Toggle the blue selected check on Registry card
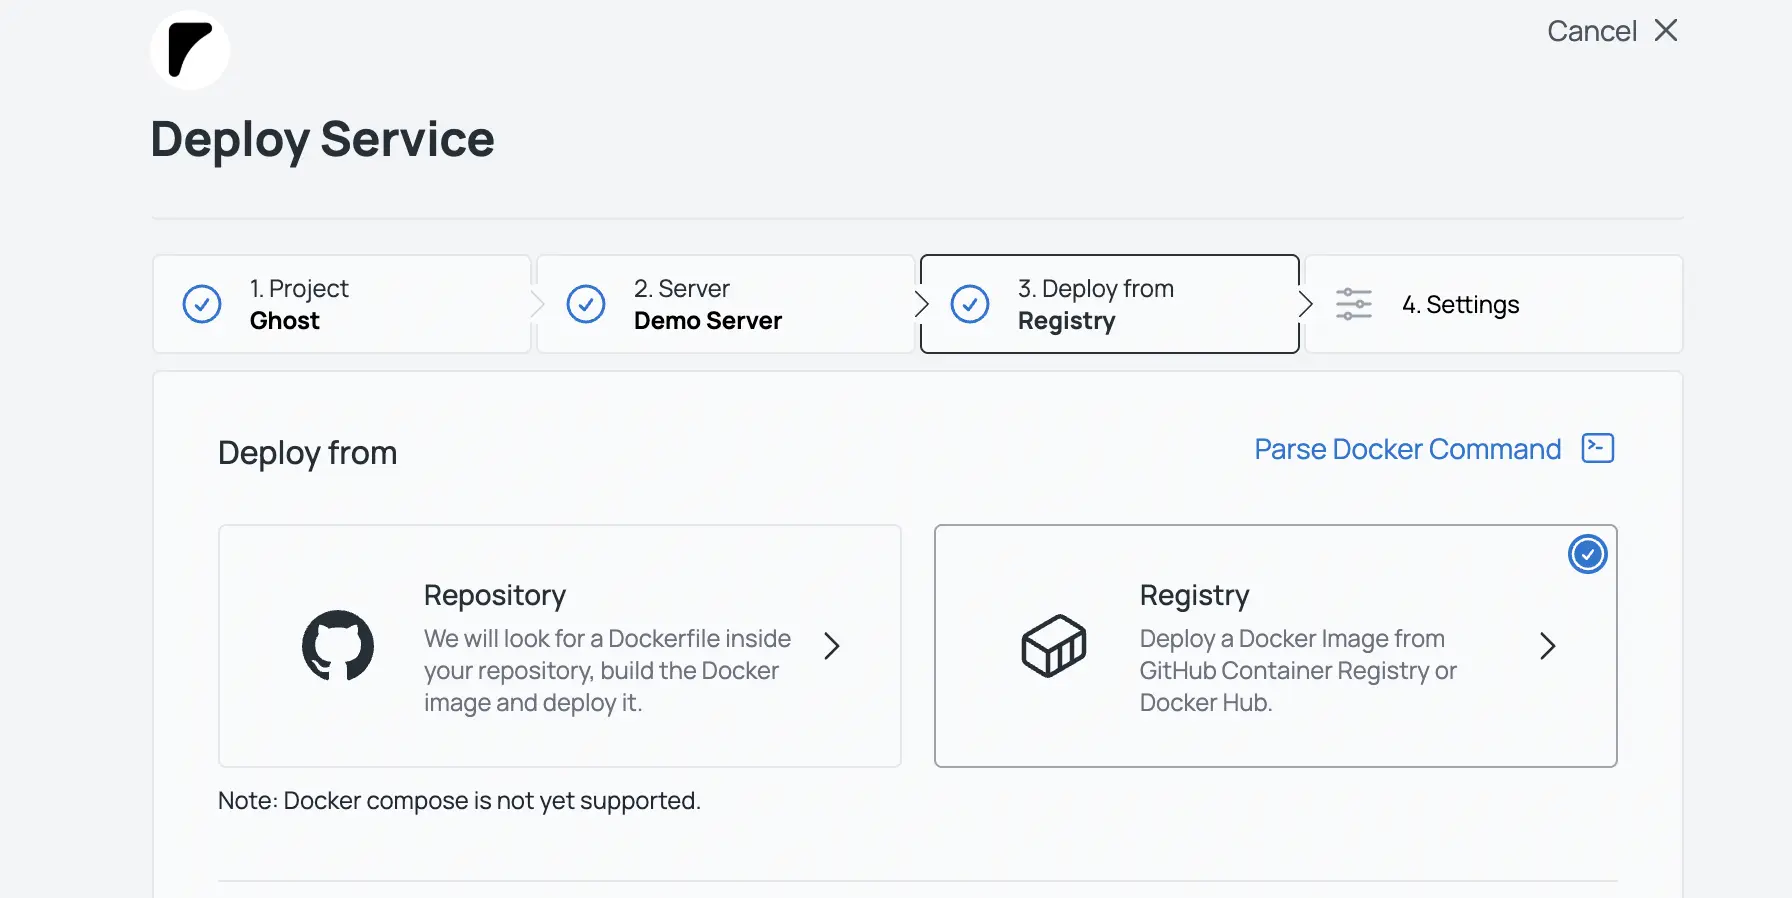The image size is (1792, 898). pos(1587,554)
